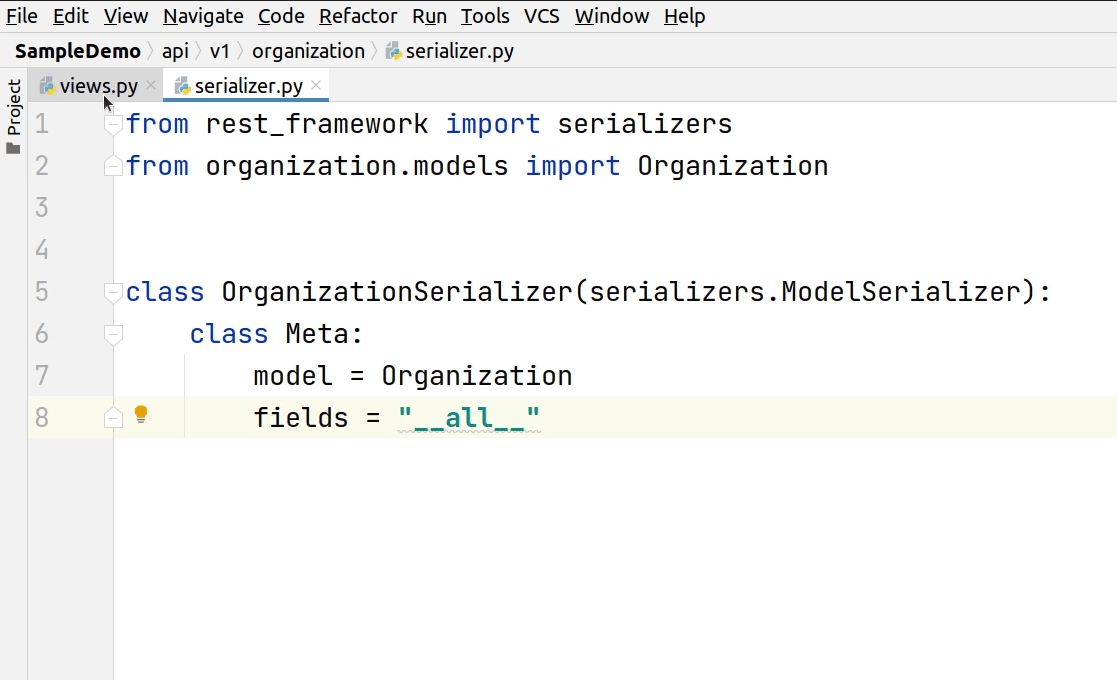Click the Python file icon on views.py tab
The image size is (1117, 680).
(47, 86)
